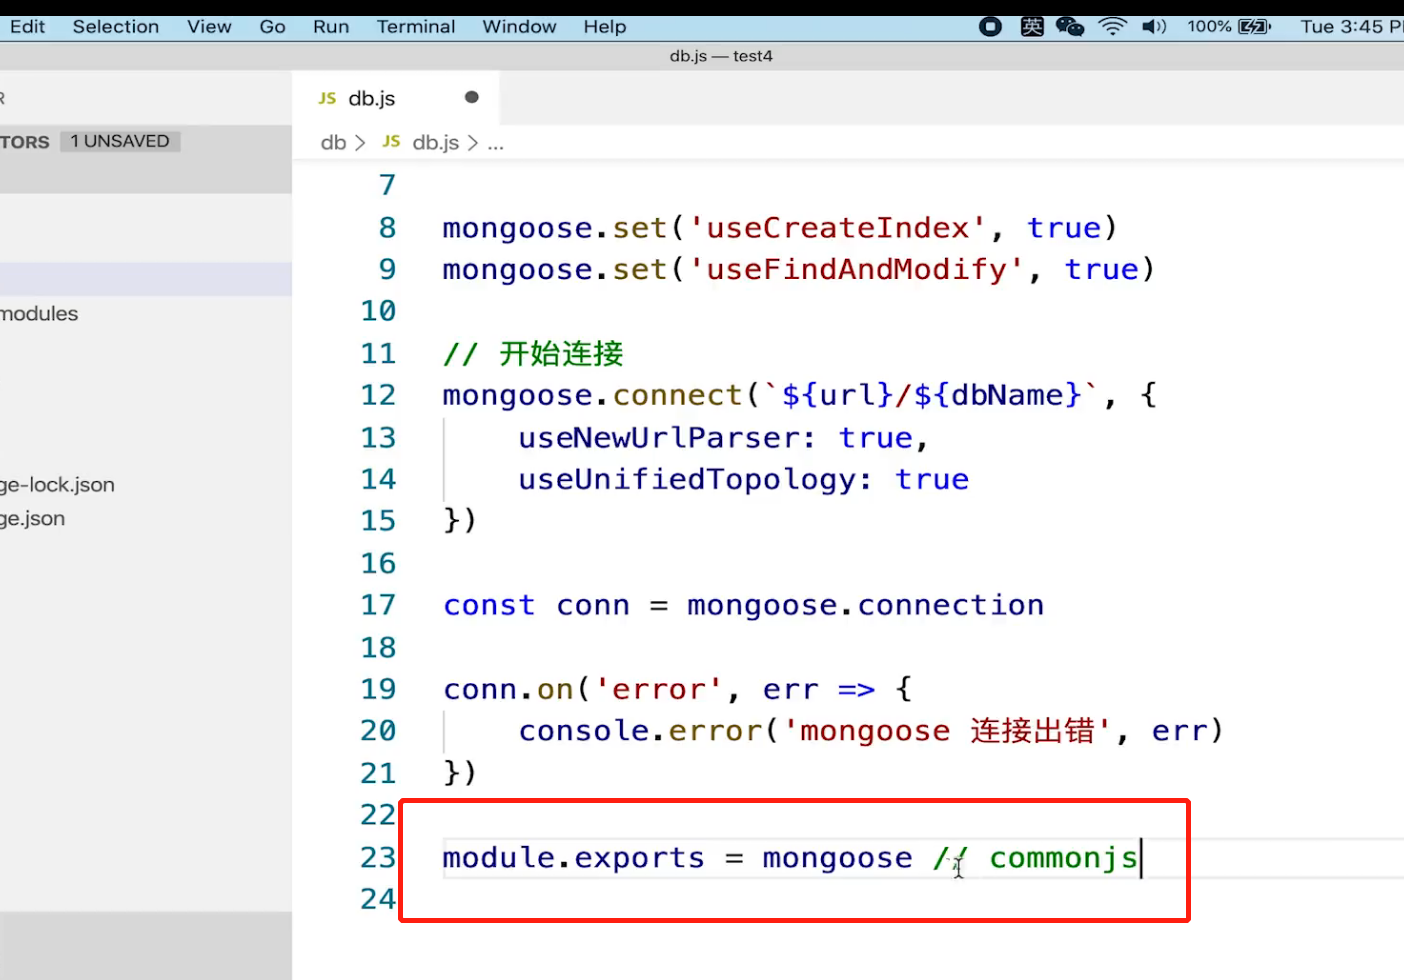The width and height of the screenshot is (1404, 980).
Task: Click the const keyword on line 17
Action: click(489, 606)
